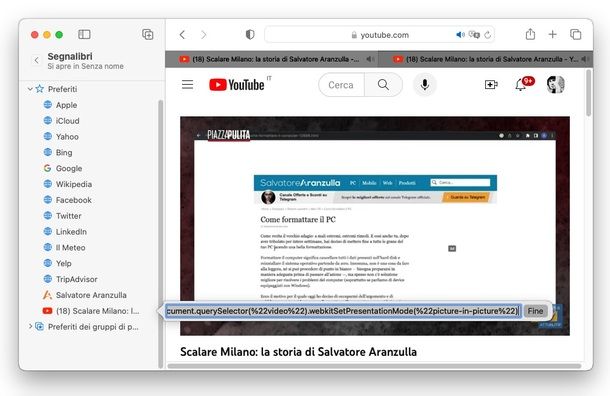
Task: Open a new tab with plus icon
Action: [x=552, y=35]
